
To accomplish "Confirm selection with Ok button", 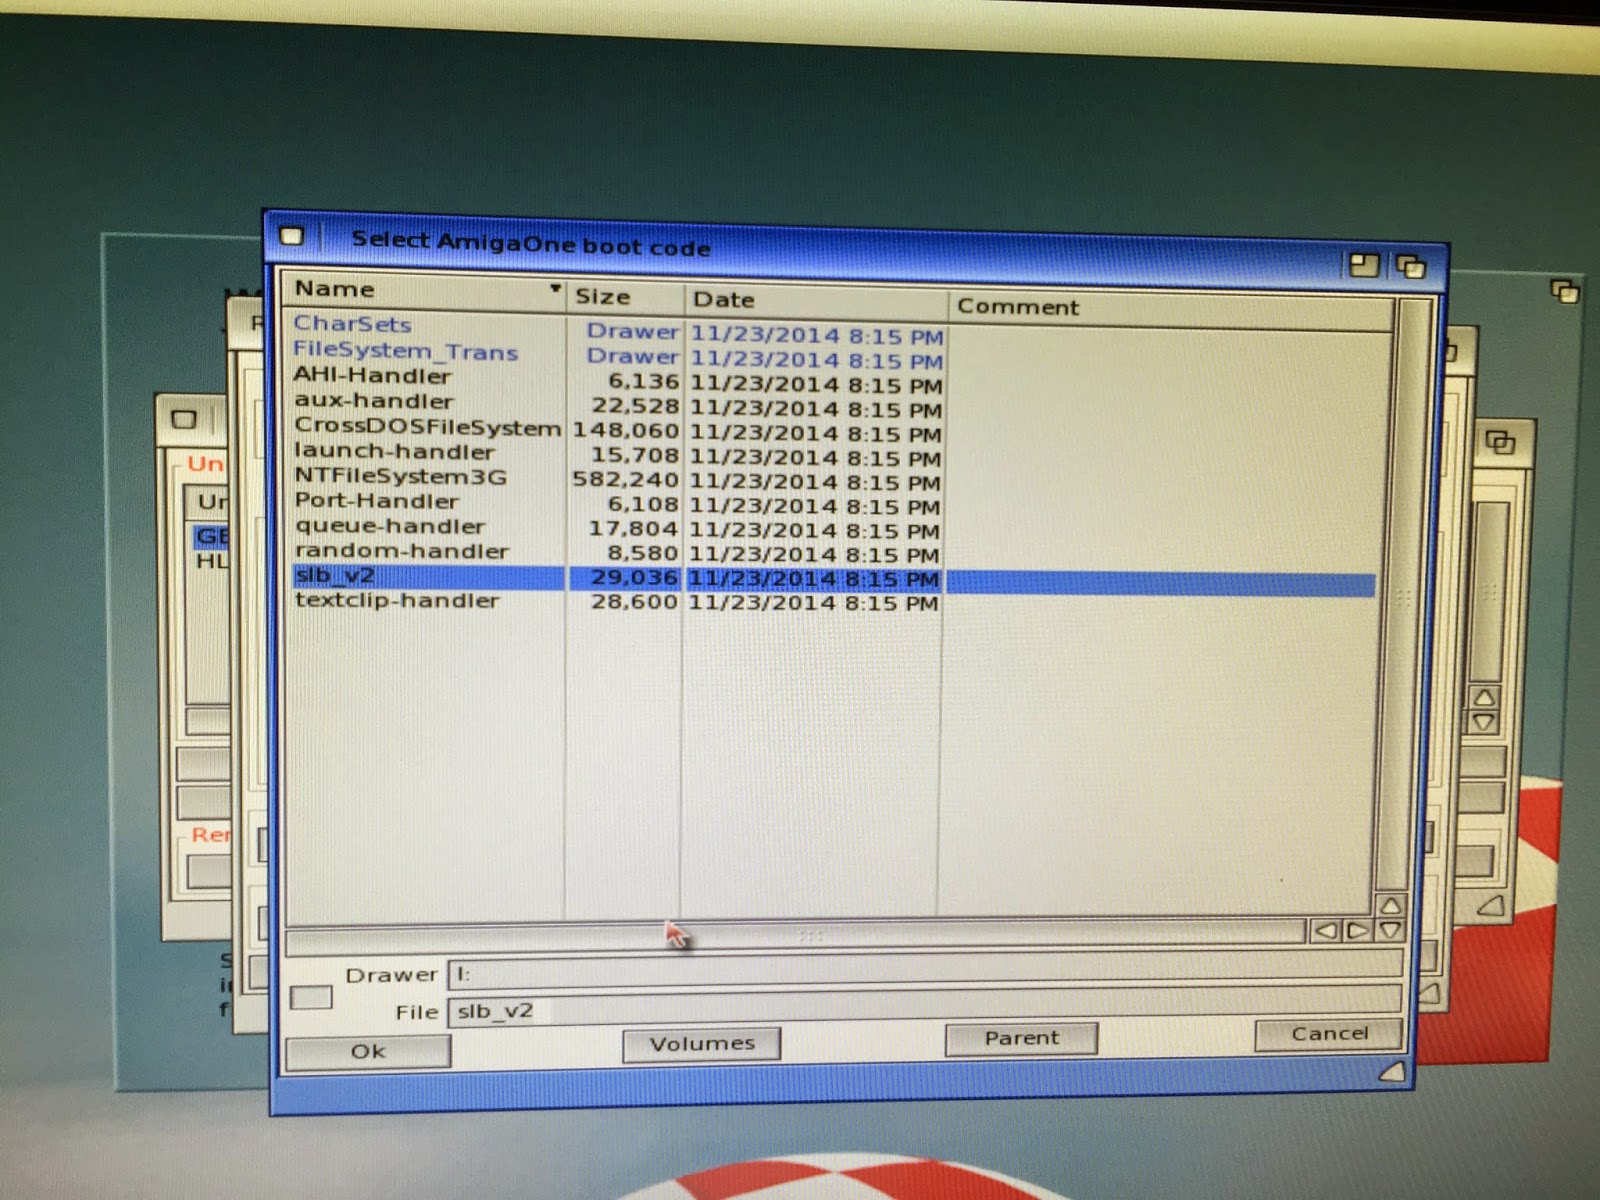I will [368, 1051].
